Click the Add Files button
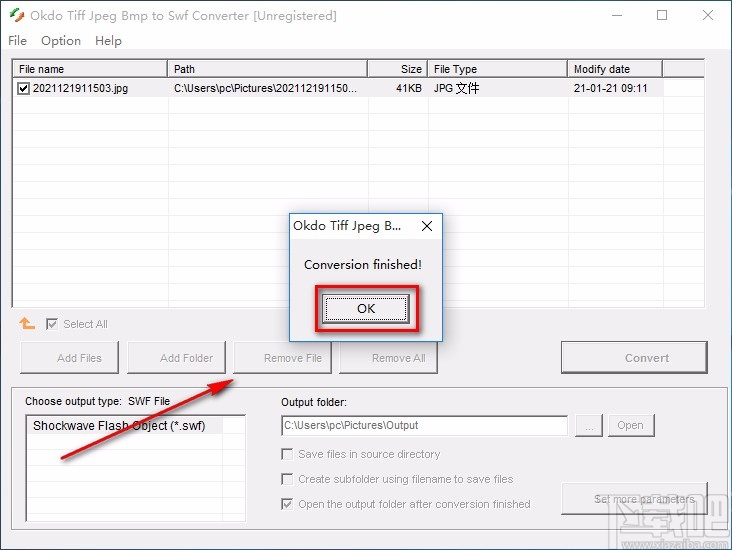The height and width of the screenshot is (550, 732). pos(70,358)
